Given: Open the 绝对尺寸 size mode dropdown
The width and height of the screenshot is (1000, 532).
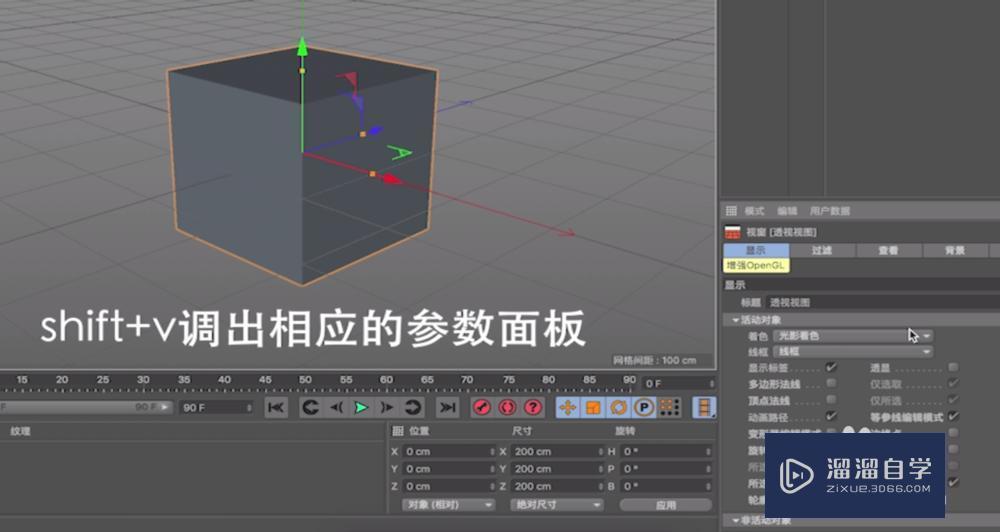Looking at the screenshot, I should 556,505.
